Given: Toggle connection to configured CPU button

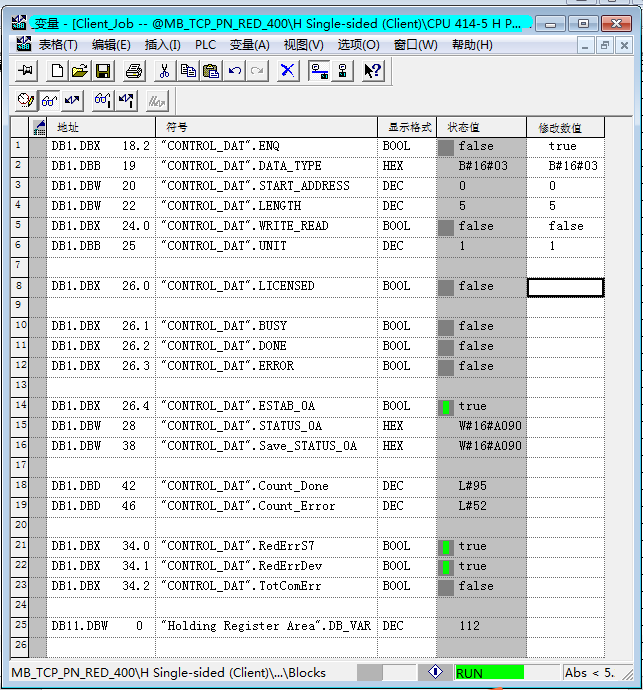Looking at the screenshot, I should [319, 70].
